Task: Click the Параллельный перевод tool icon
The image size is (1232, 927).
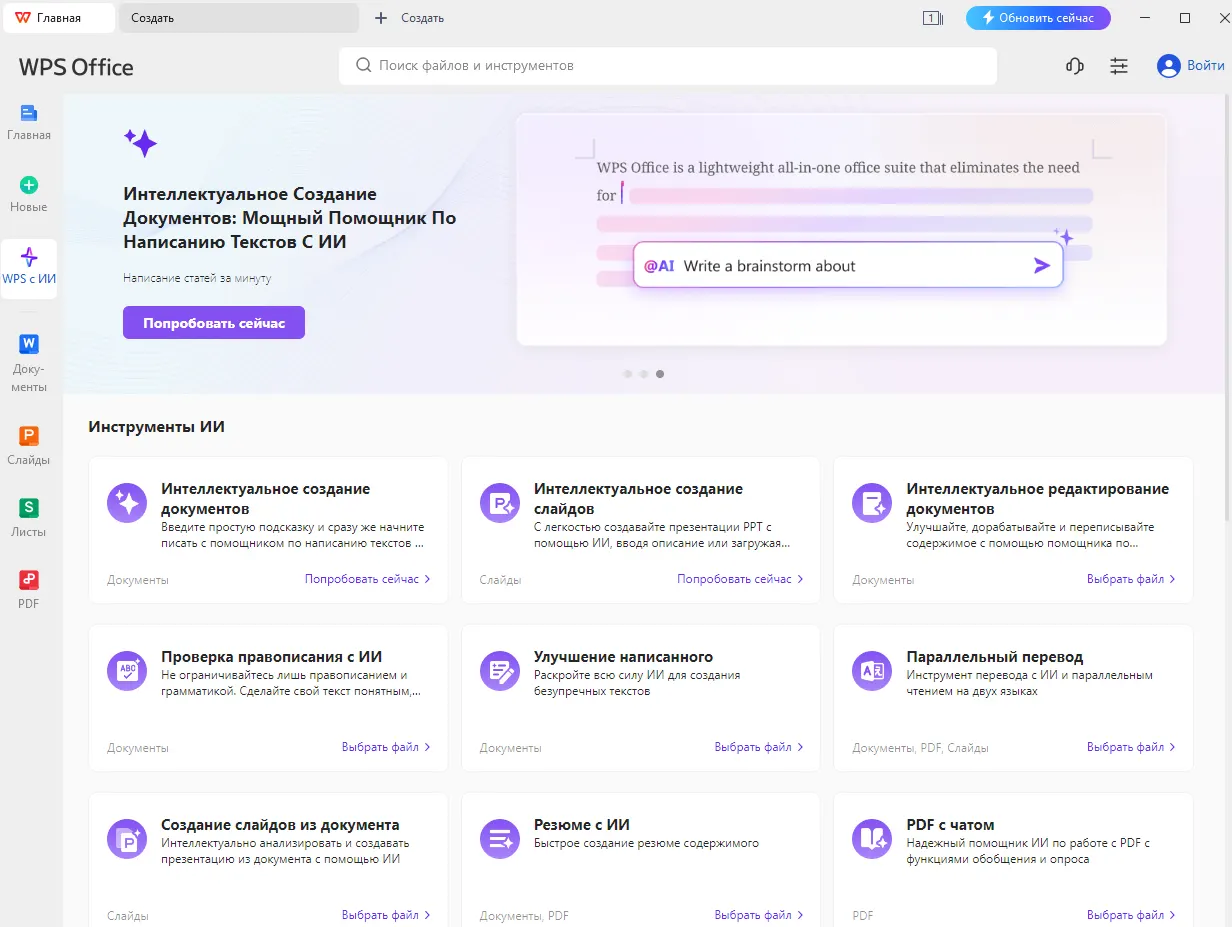Action: coord(871,672)
